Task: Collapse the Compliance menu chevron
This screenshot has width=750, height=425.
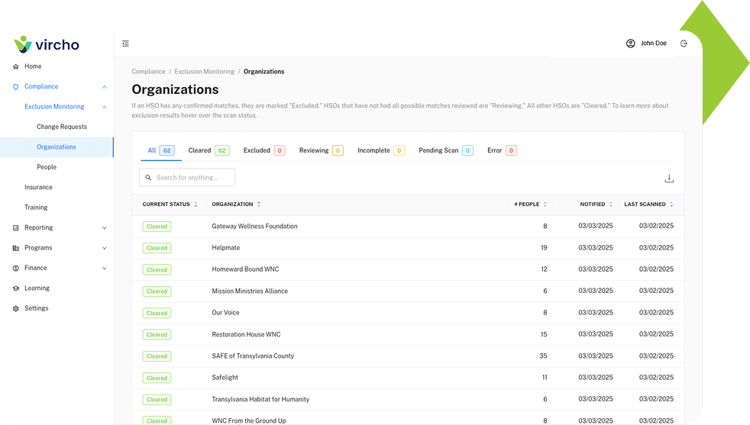Action: coord(104,87)
